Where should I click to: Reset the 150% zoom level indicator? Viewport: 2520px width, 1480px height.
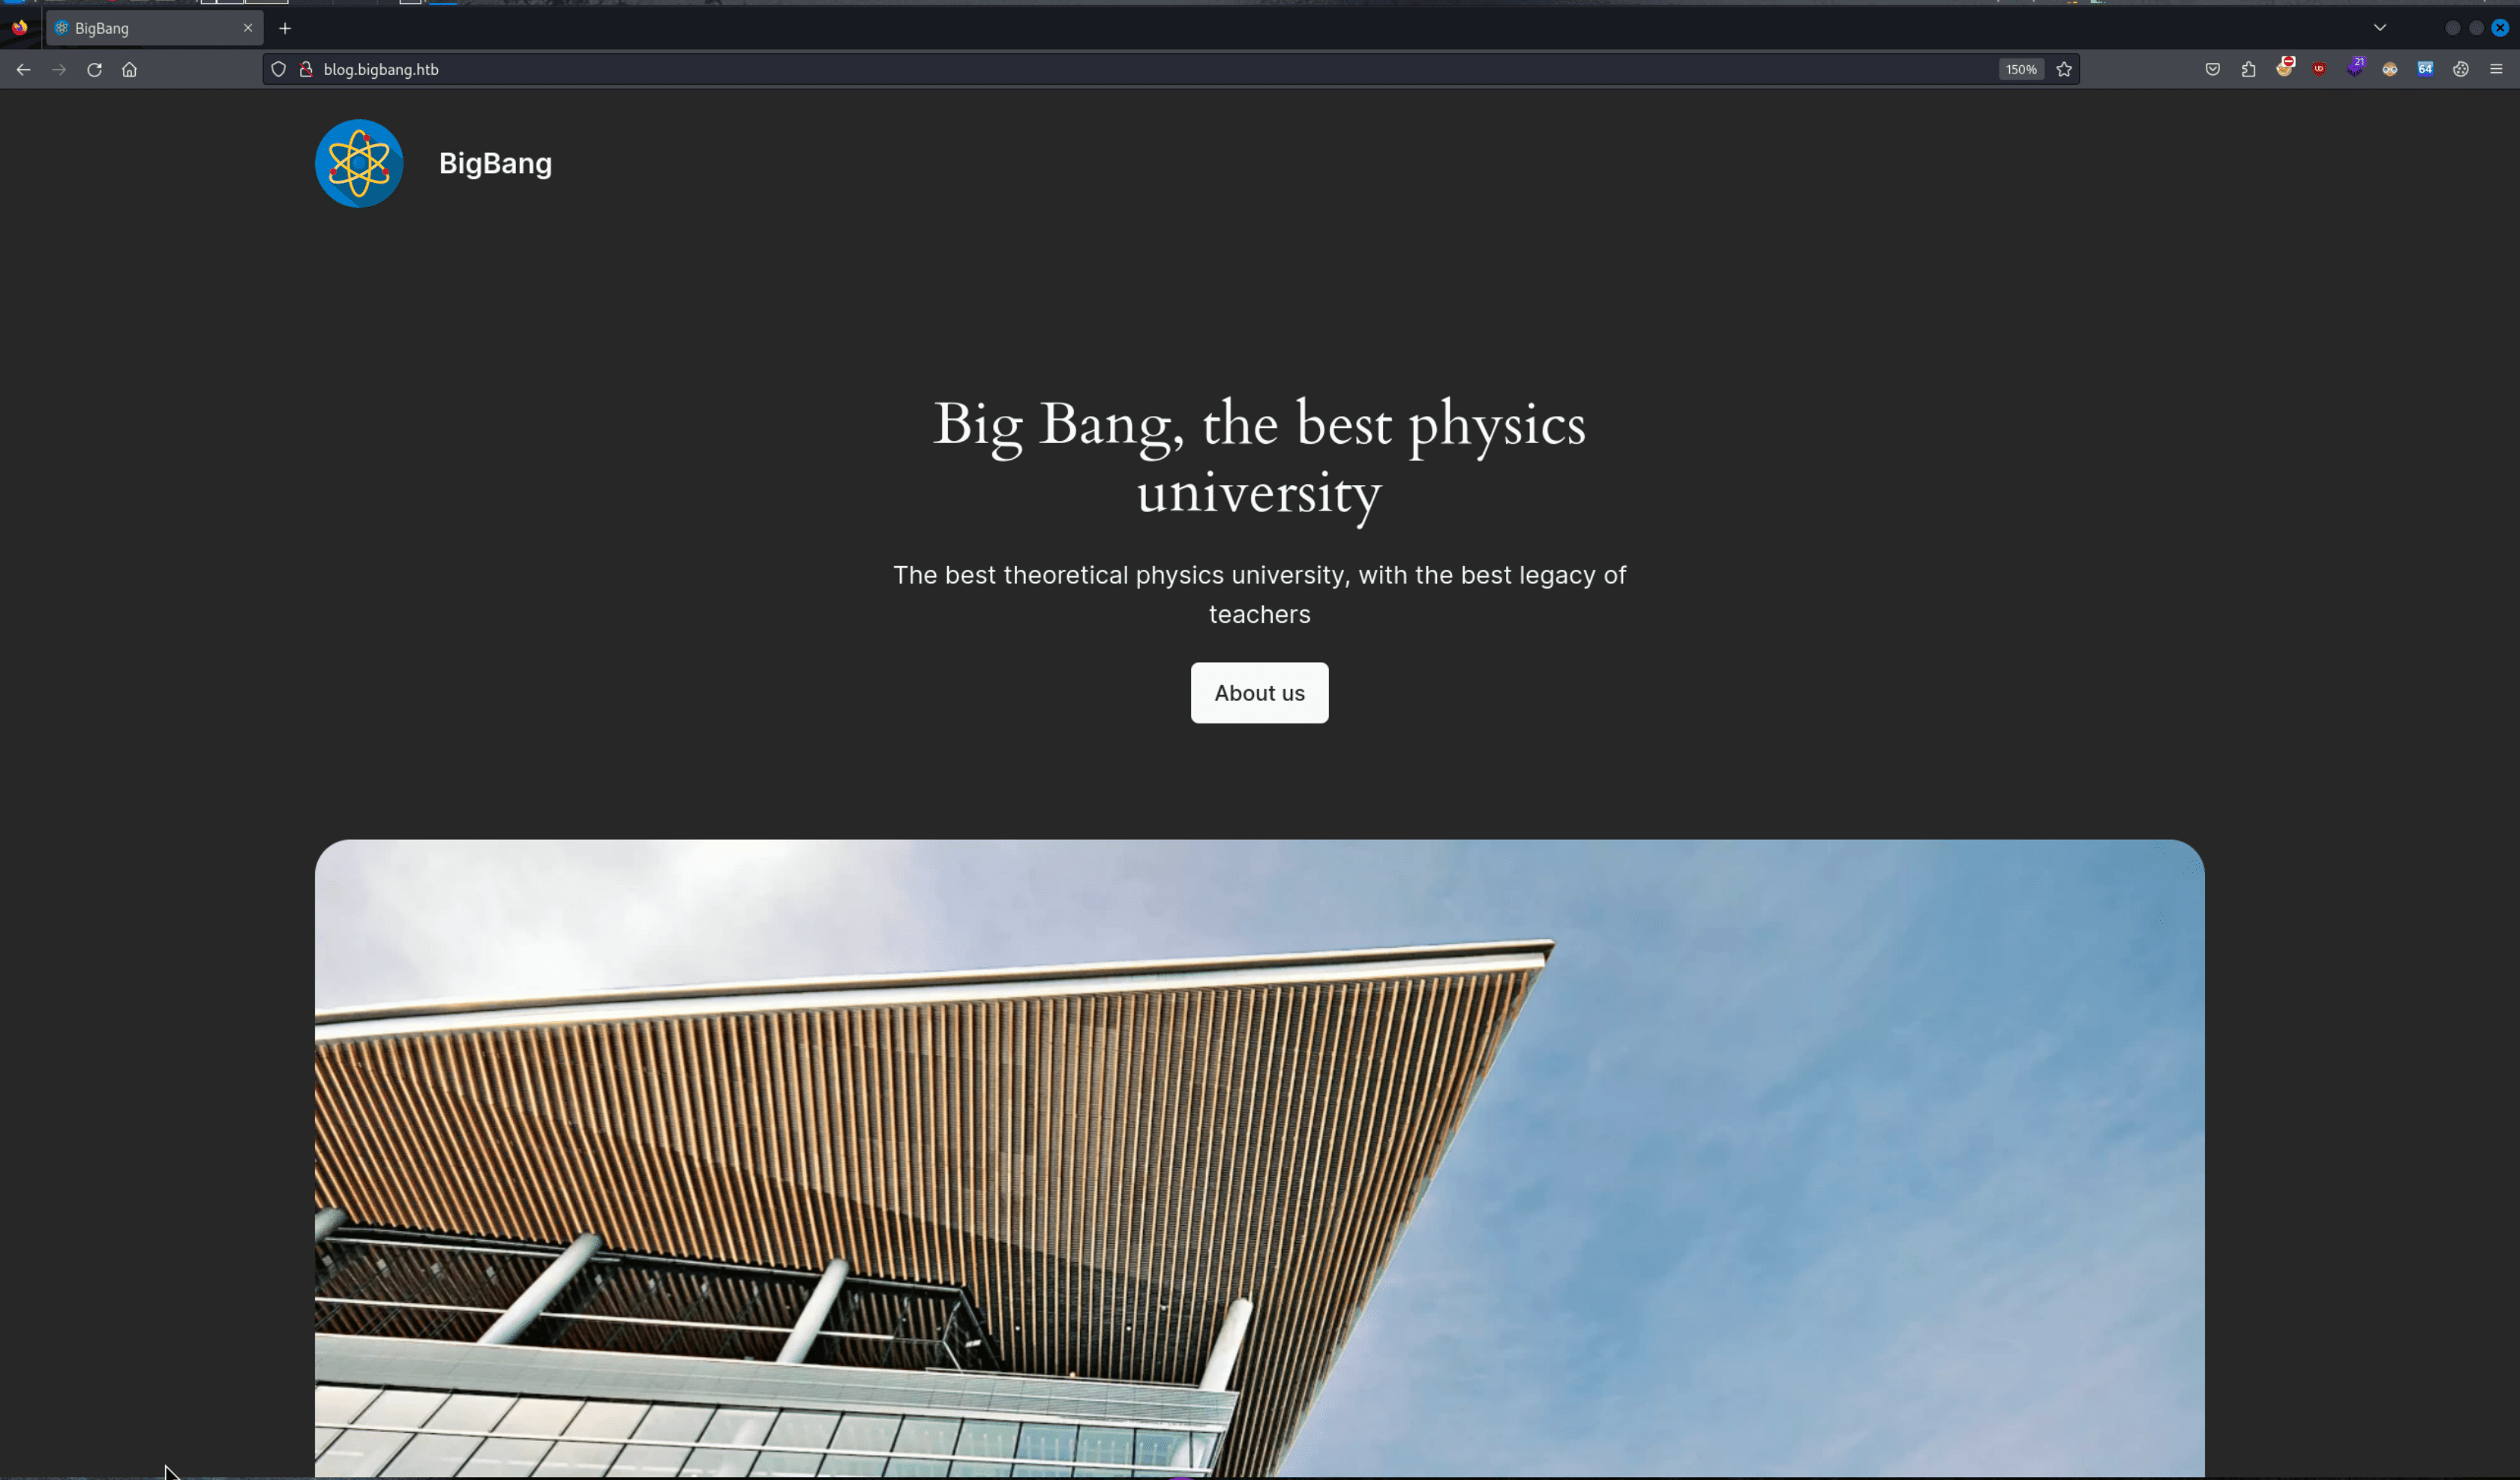(x=2021, y=69)
